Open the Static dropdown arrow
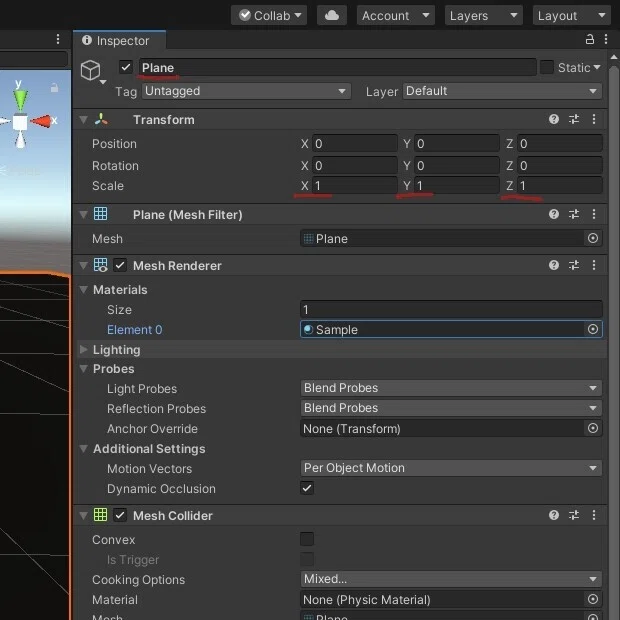Viewport: 620px width, 620px height. (x=597, y=67)
